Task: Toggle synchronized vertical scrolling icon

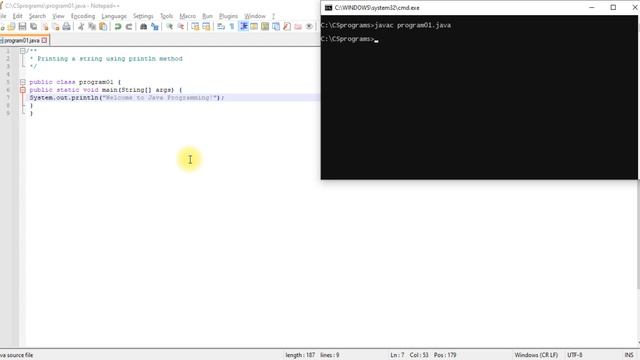Action: tap(195, 27)
